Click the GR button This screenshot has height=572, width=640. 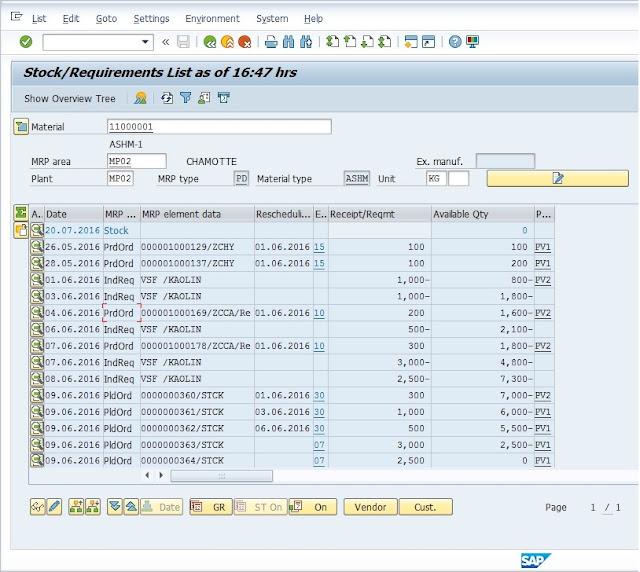pos(211,507)
